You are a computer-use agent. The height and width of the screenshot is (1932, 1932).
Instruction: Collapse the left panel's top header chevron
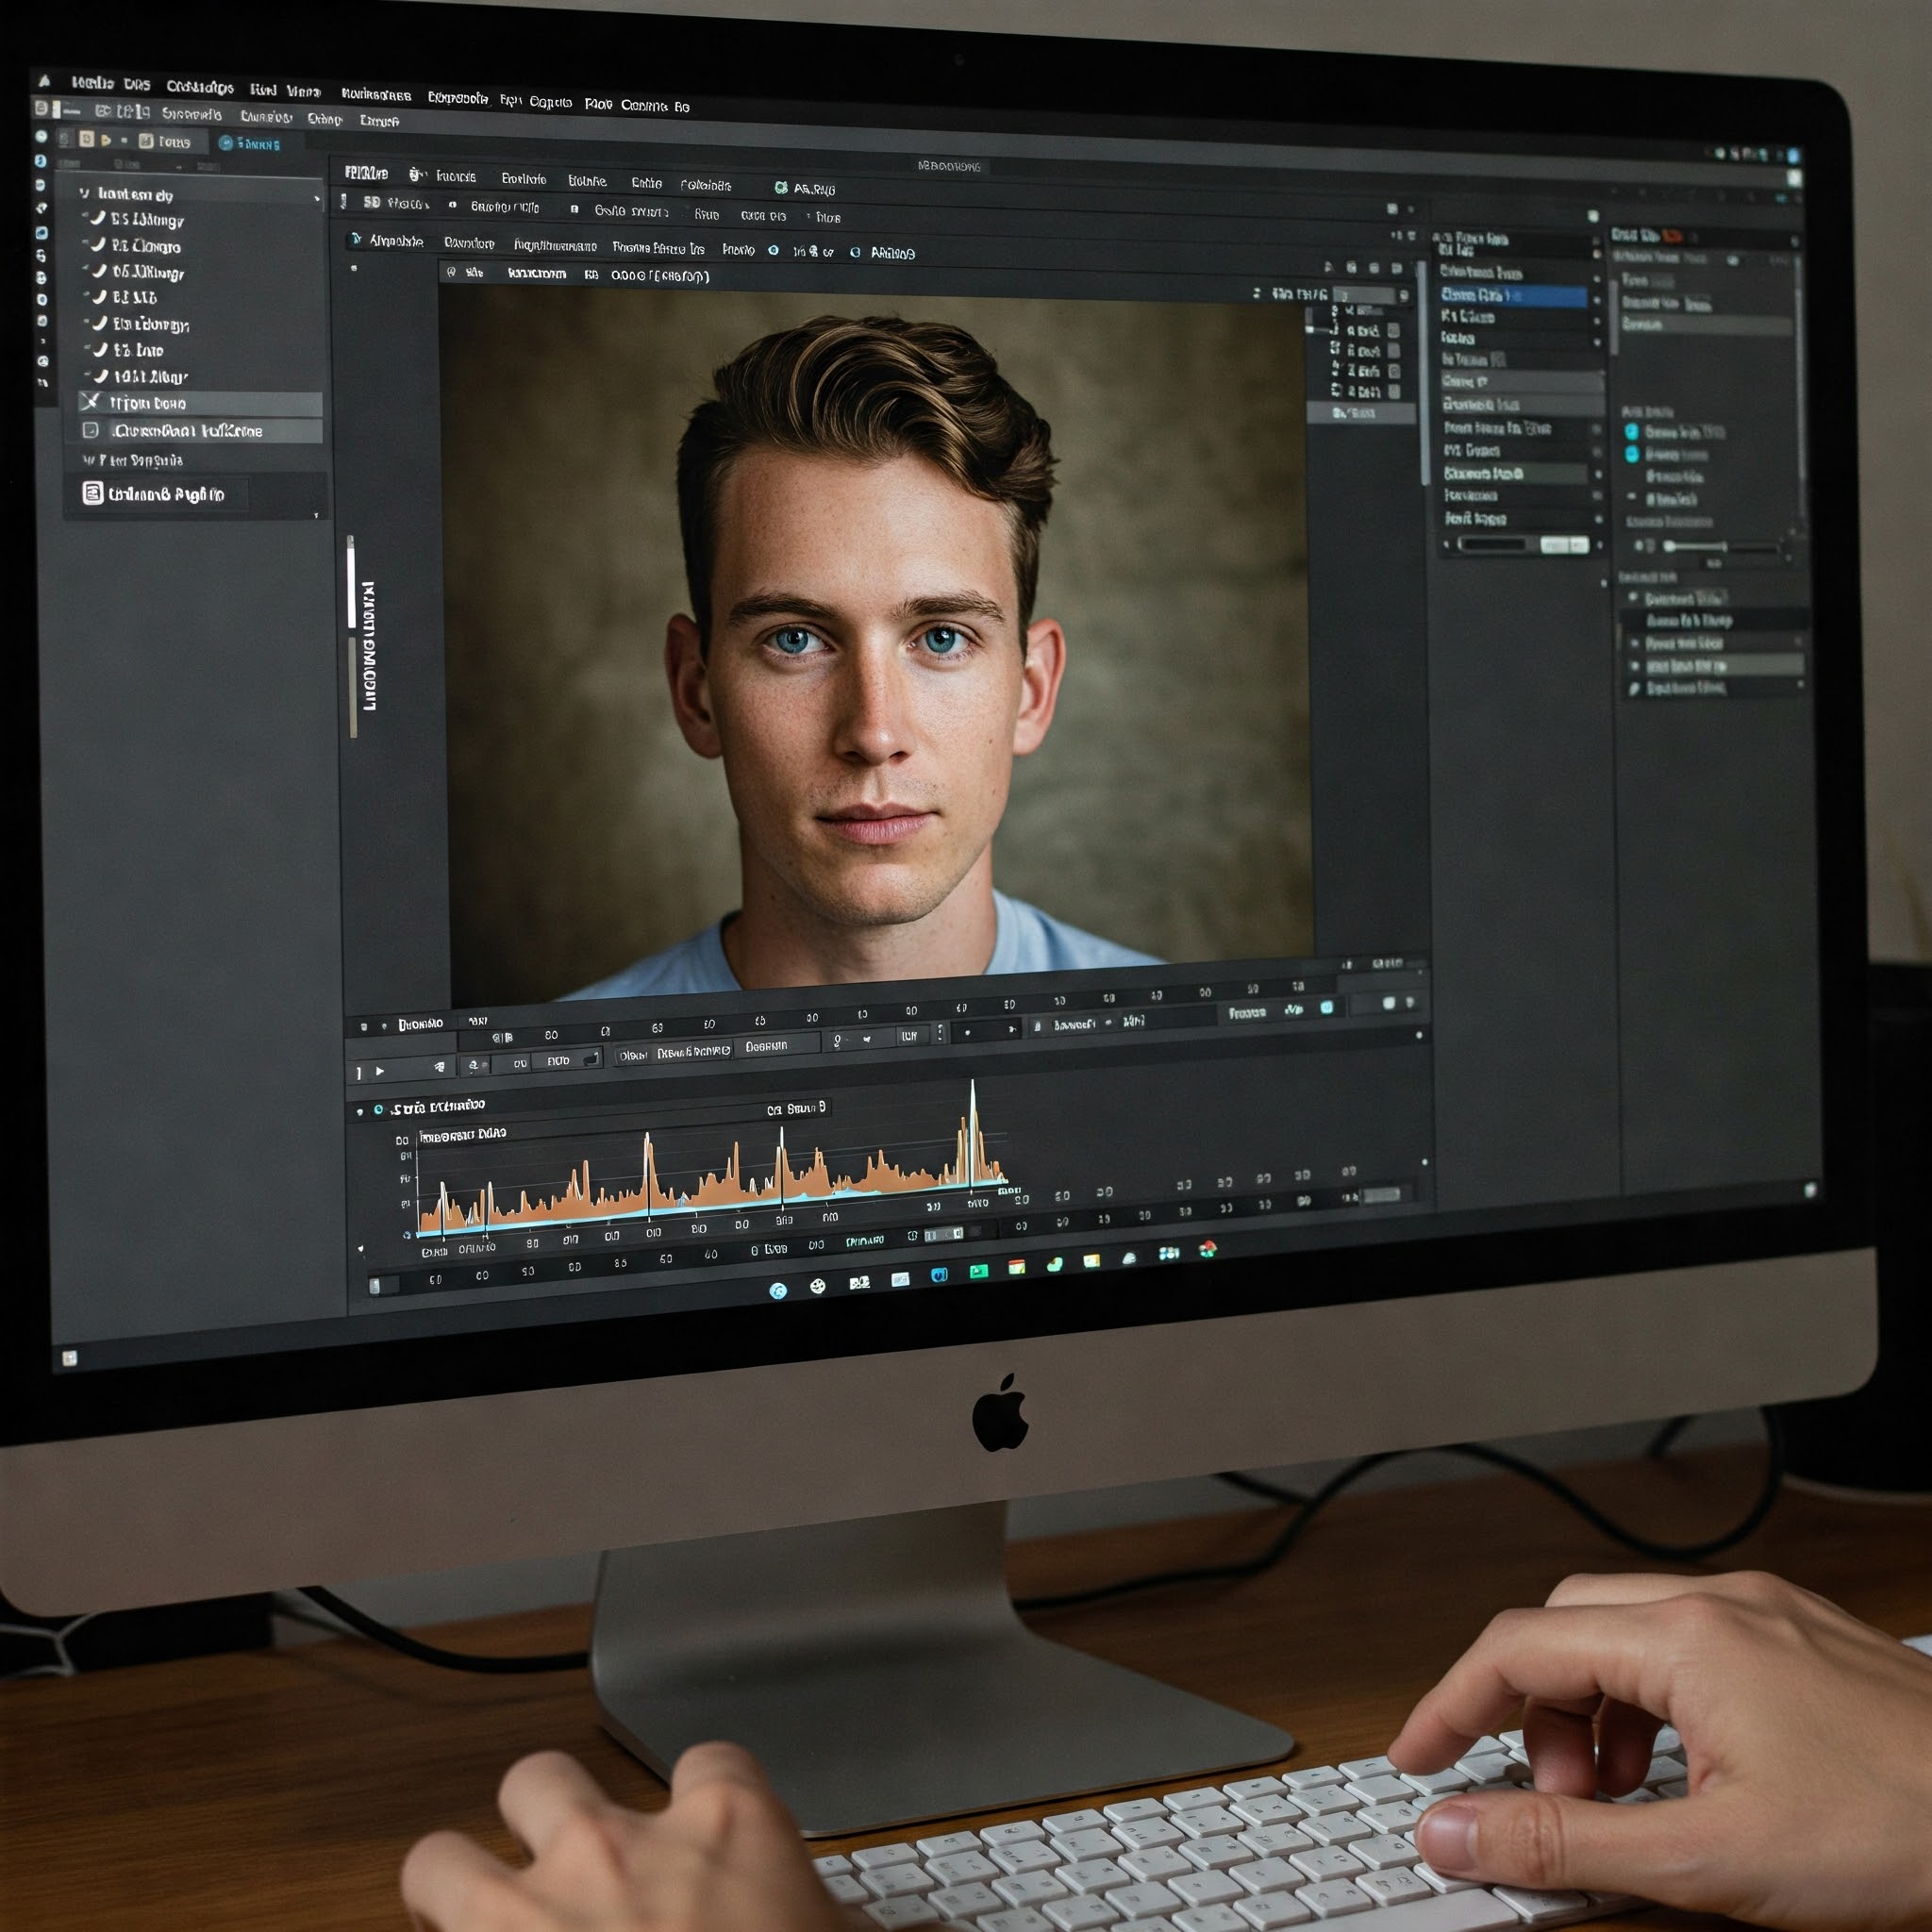point(84,193)
